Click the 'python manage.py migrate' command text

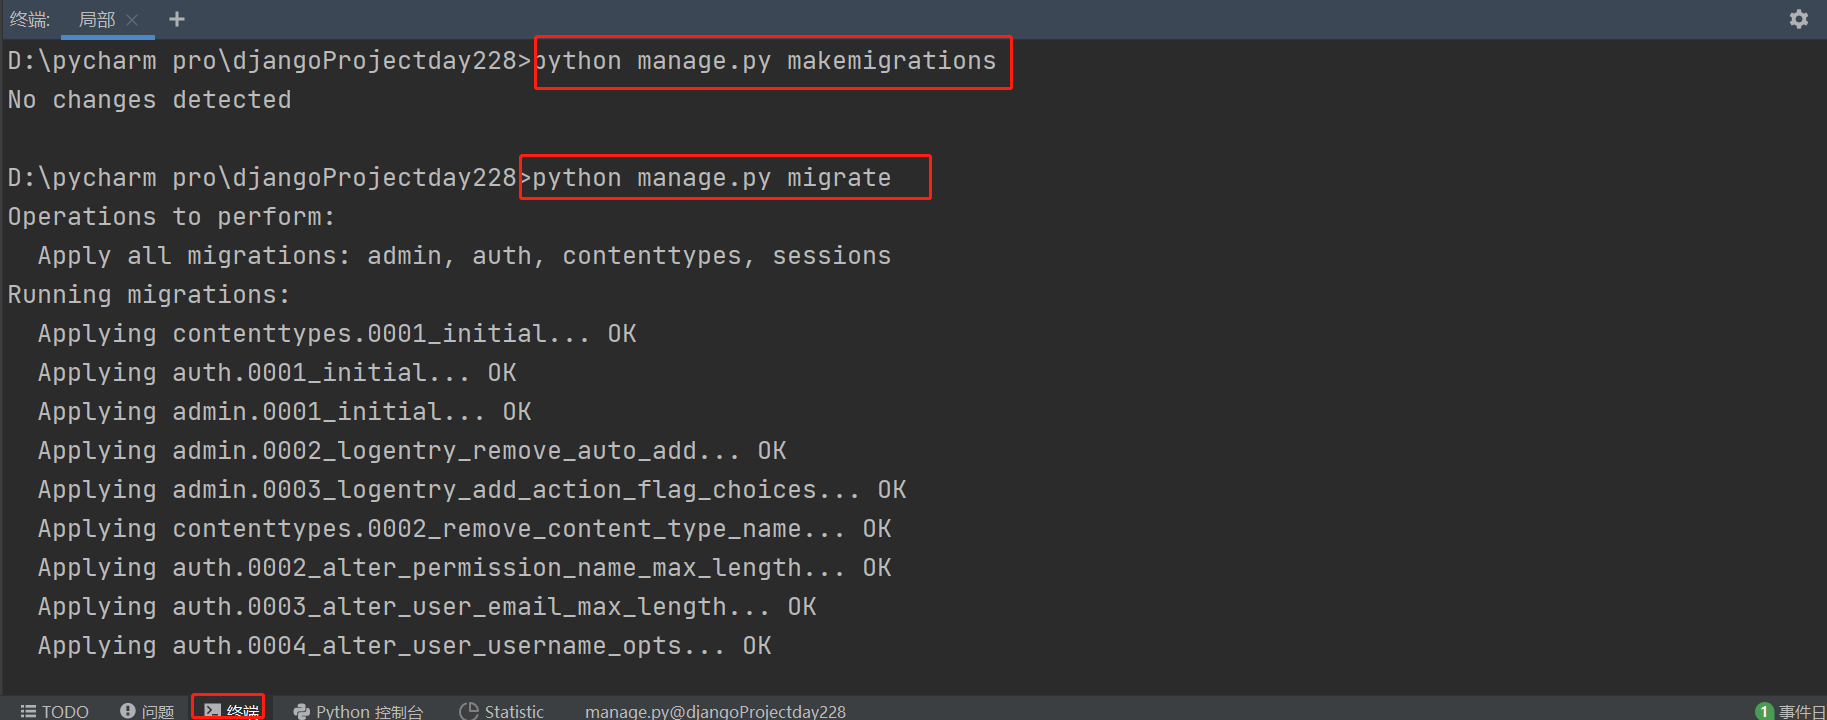[x=711, y=178]
